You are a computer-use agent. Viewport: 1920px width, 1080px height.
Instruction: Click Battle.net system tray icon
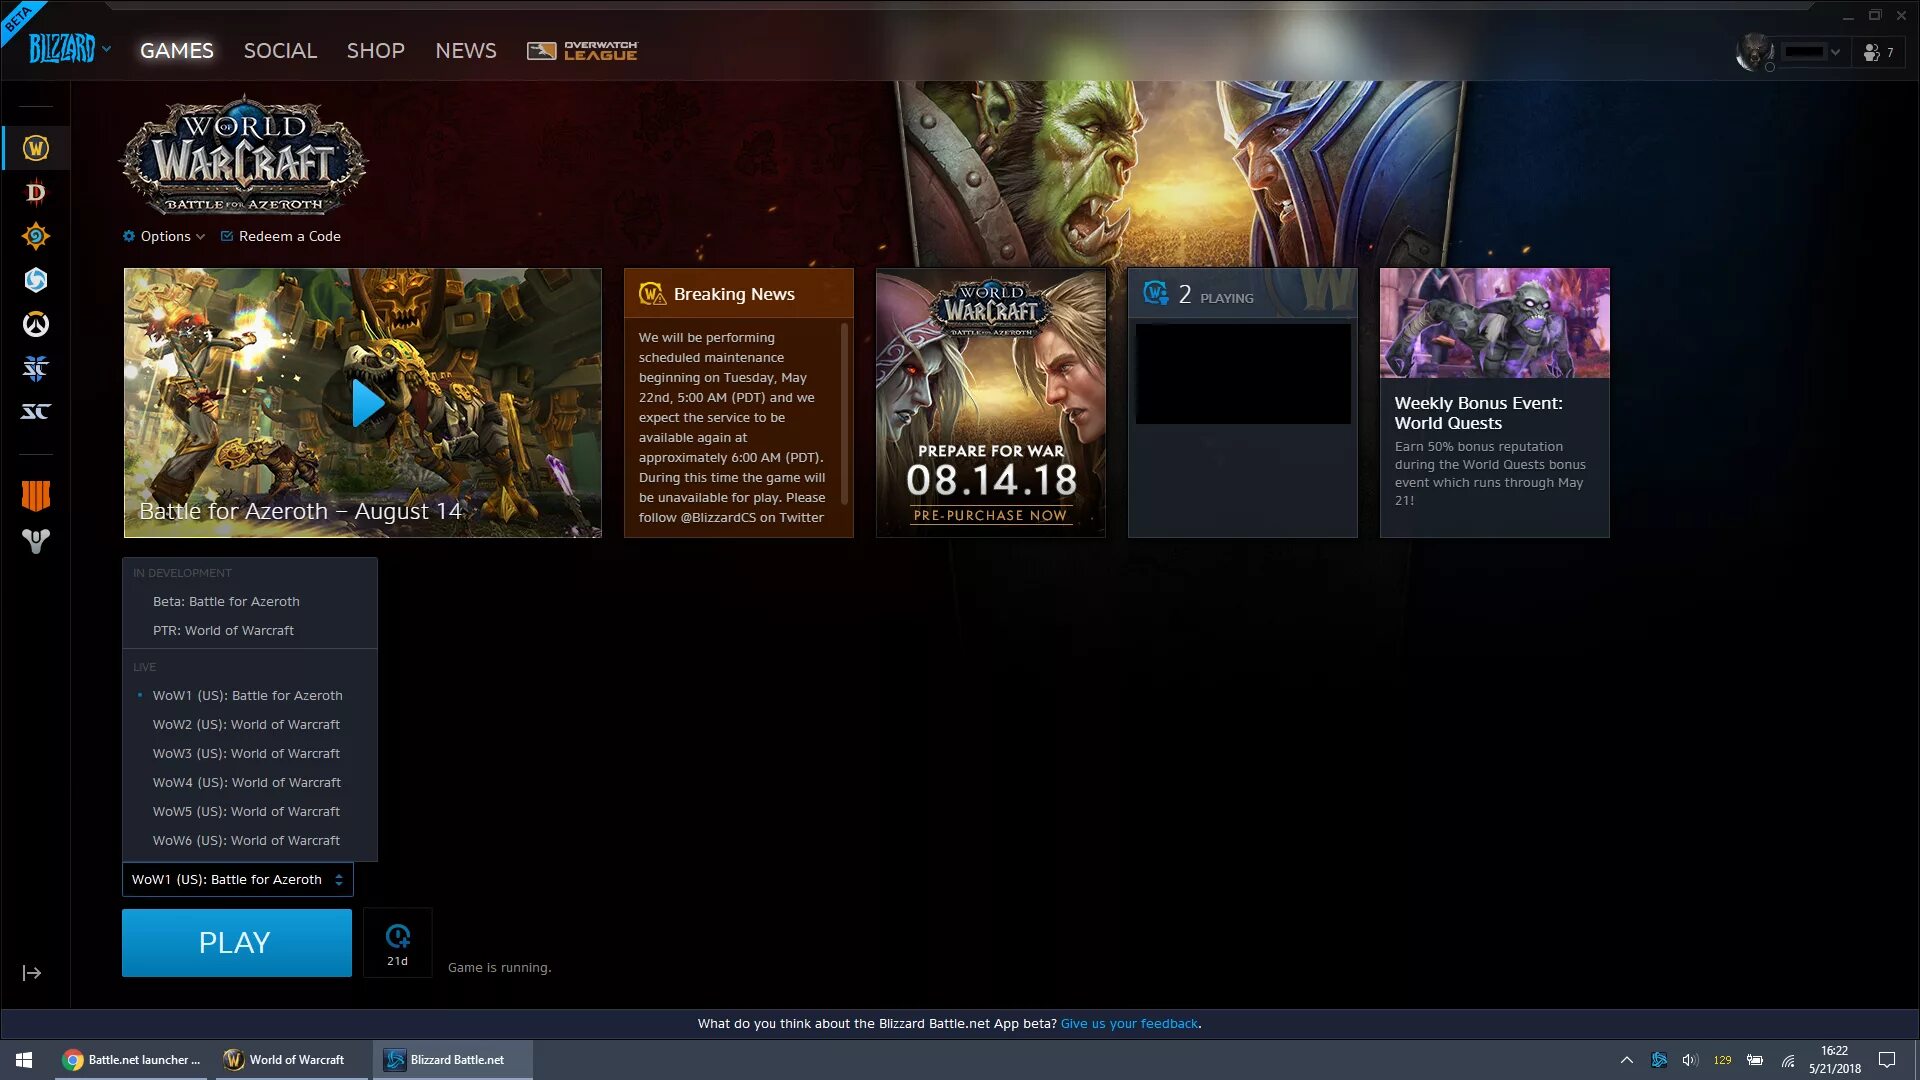tap(1659, 1060)
